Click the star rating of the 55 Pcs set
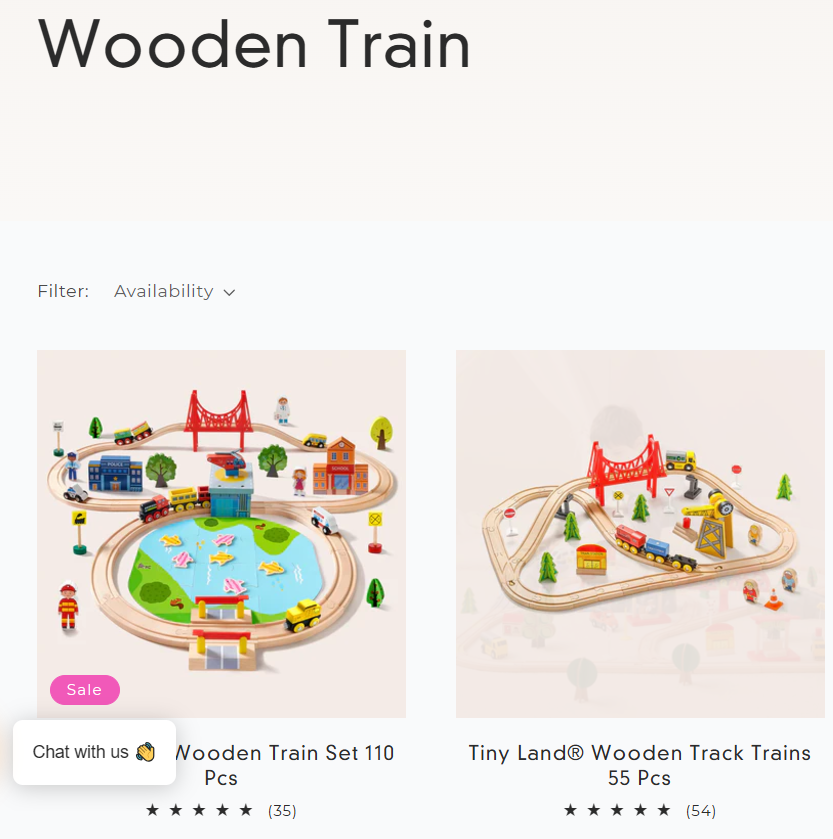The width and height of the screenshot is (833, 839). [x=617, y=810]
